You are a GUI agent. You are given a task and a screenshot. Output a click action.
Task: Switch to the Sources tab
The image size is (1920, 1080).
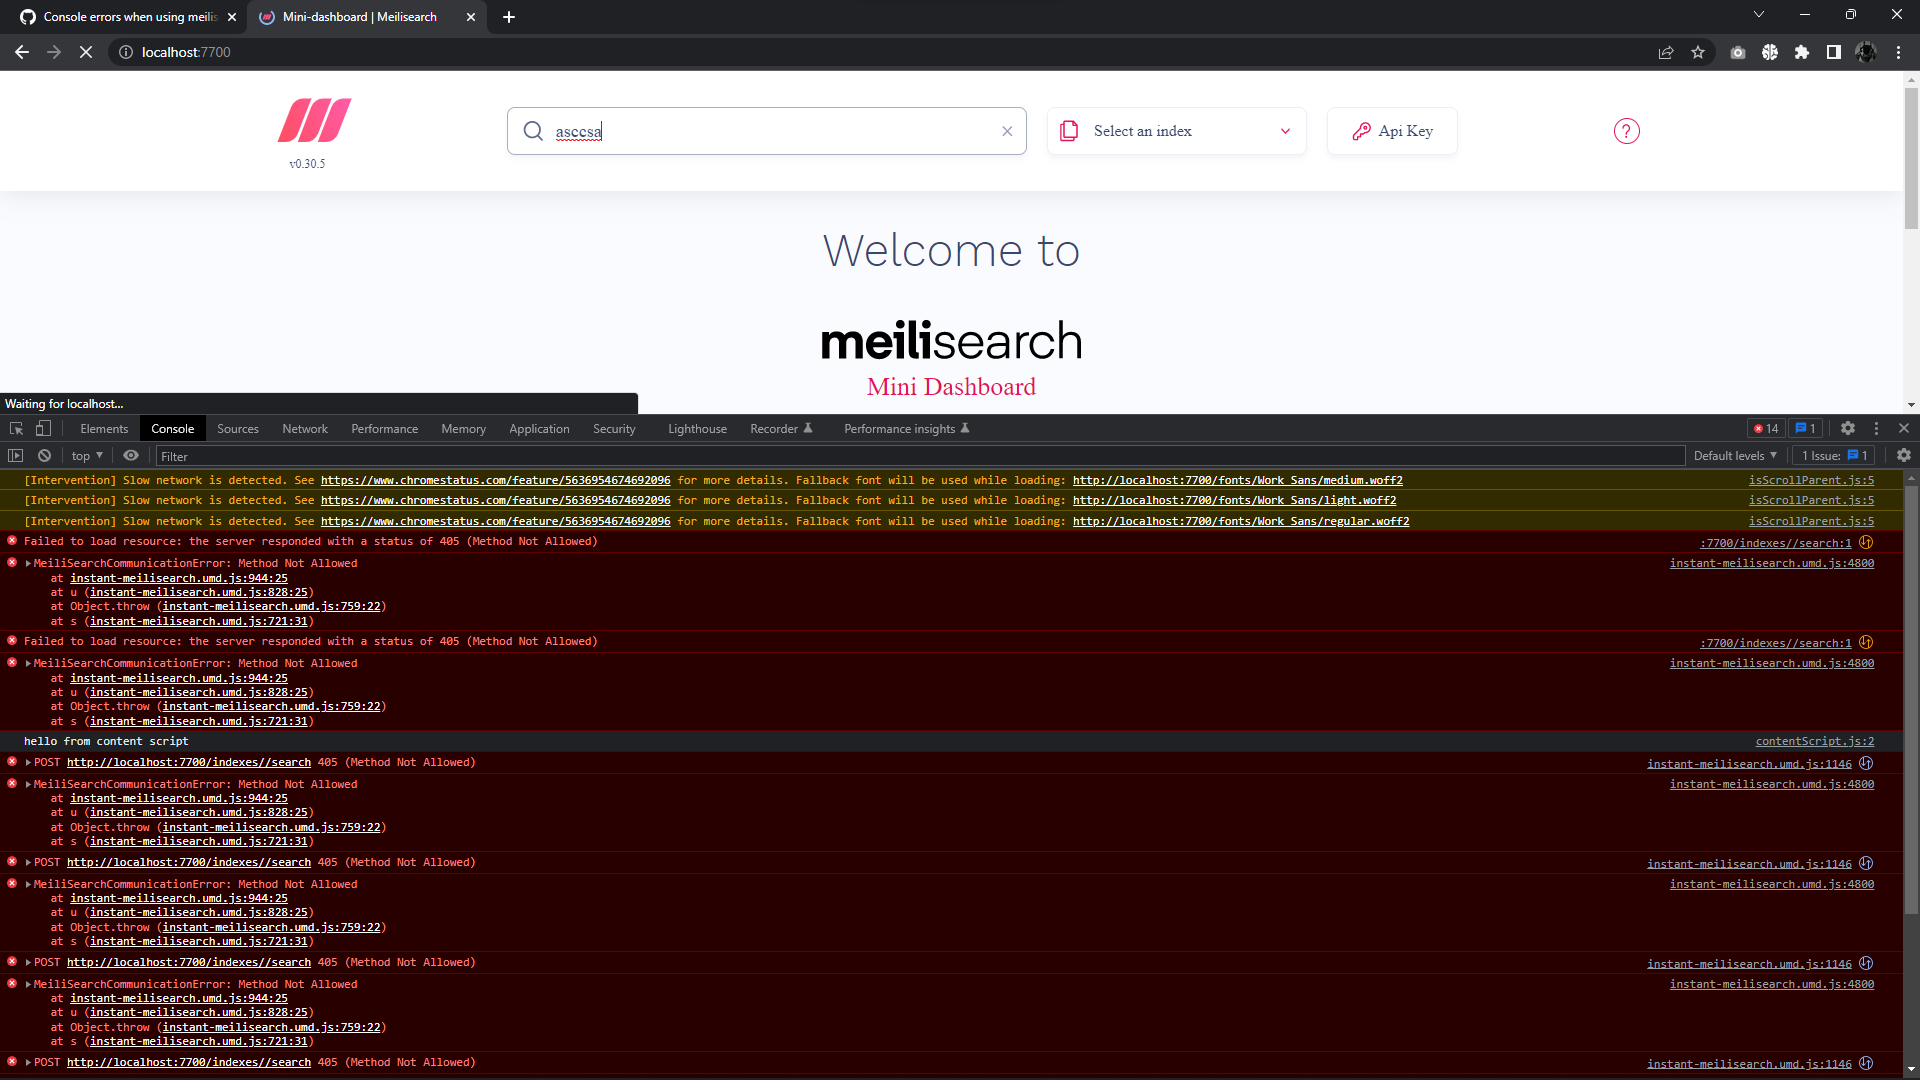tap(237, 428)
